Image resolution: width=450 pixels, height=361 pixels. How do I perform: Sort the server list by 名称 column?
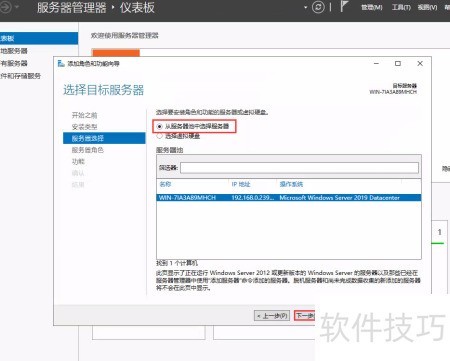(x=165, y=184)
